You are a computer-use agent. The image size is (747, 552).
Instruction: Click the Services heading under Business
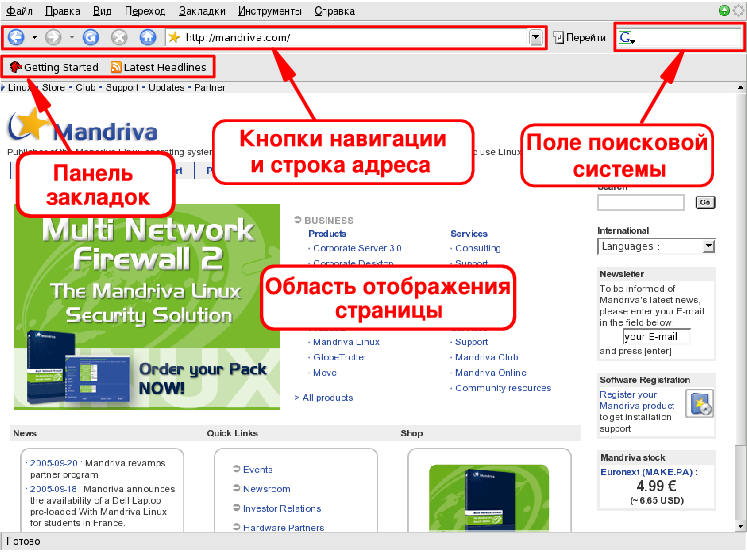[469, 233]
